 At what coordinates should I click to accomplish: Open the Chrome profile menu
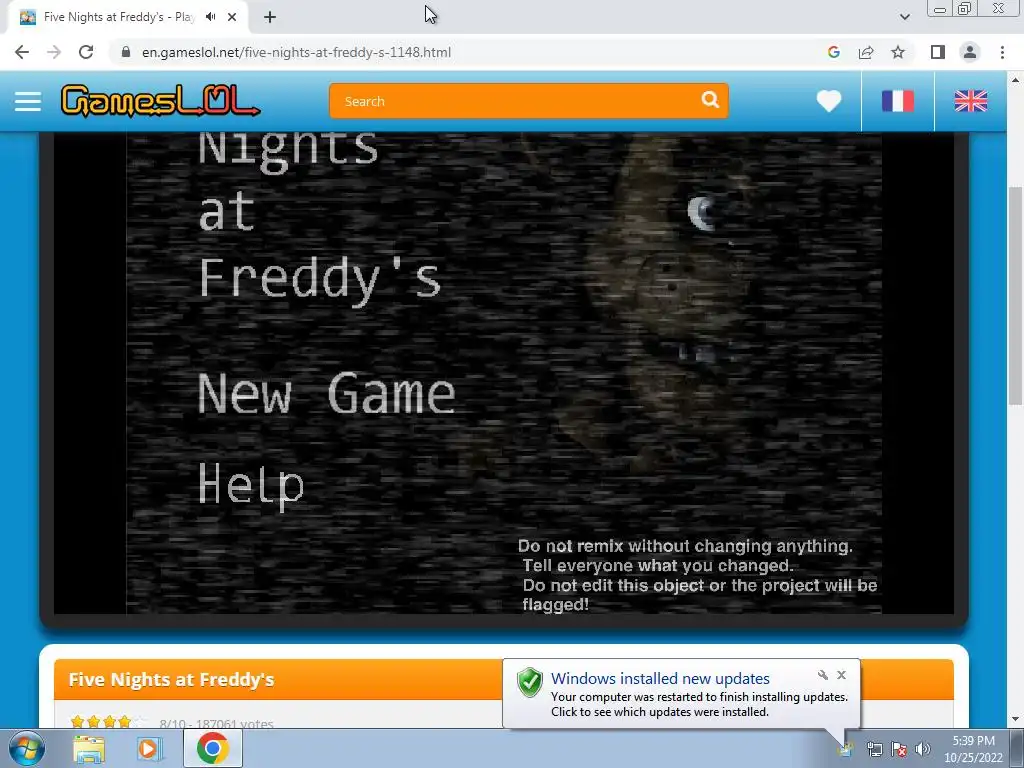(x=970, y=52)
